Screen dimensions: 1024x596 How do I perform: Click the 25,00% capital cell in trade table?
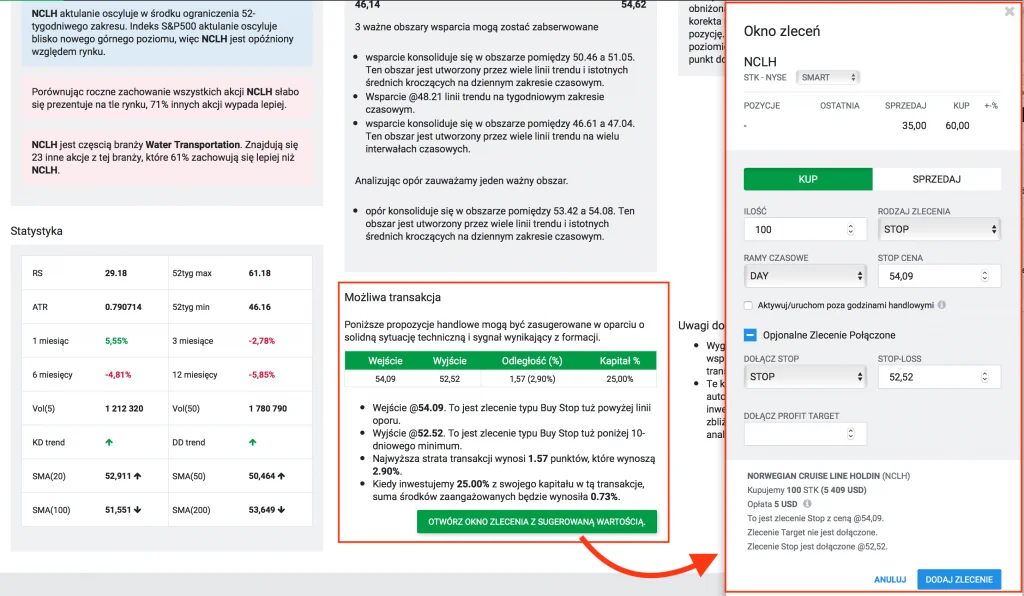click(x=620, y=379)
